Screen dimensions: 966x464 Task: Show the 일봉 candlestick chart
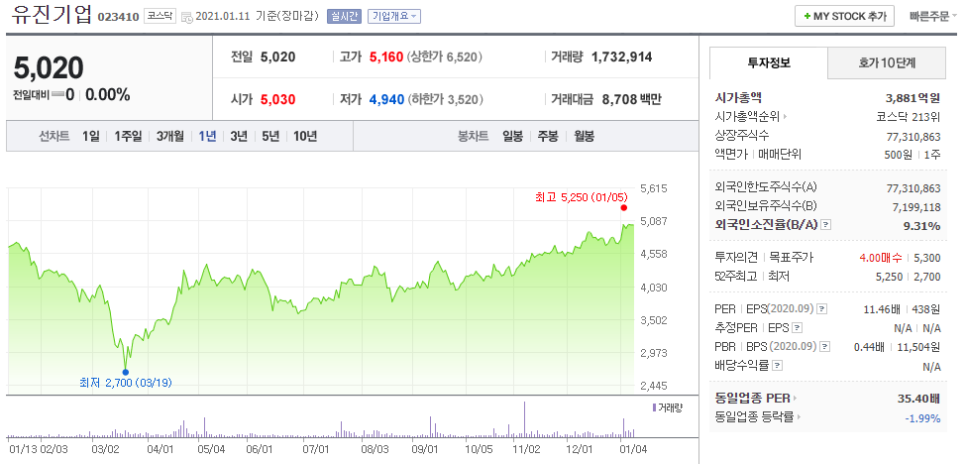pos(513,136)
